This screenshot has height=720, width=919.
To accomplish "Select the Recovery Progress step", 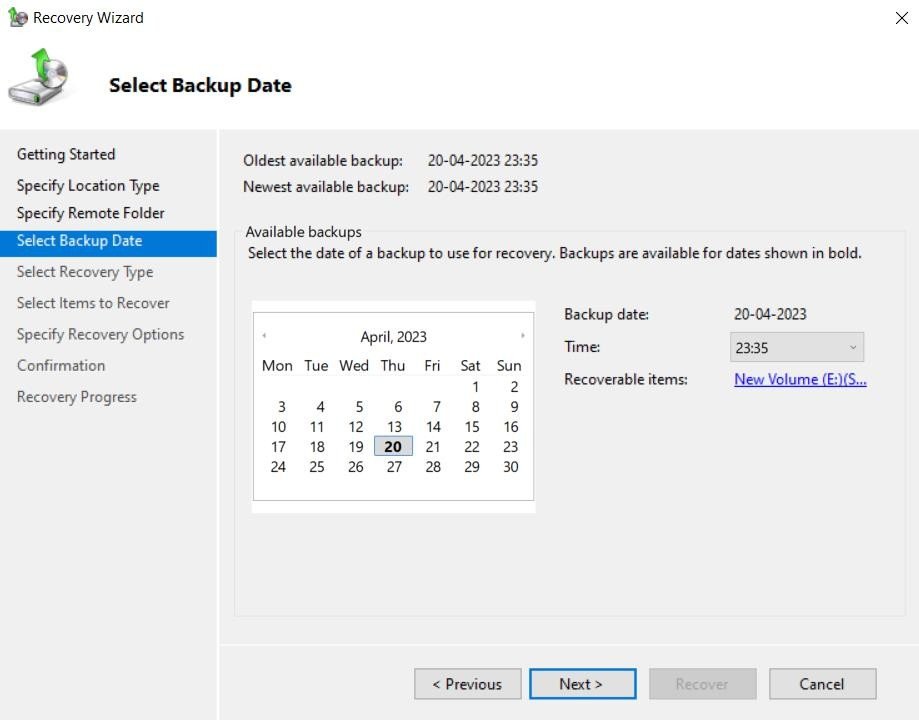I will 77,397.
